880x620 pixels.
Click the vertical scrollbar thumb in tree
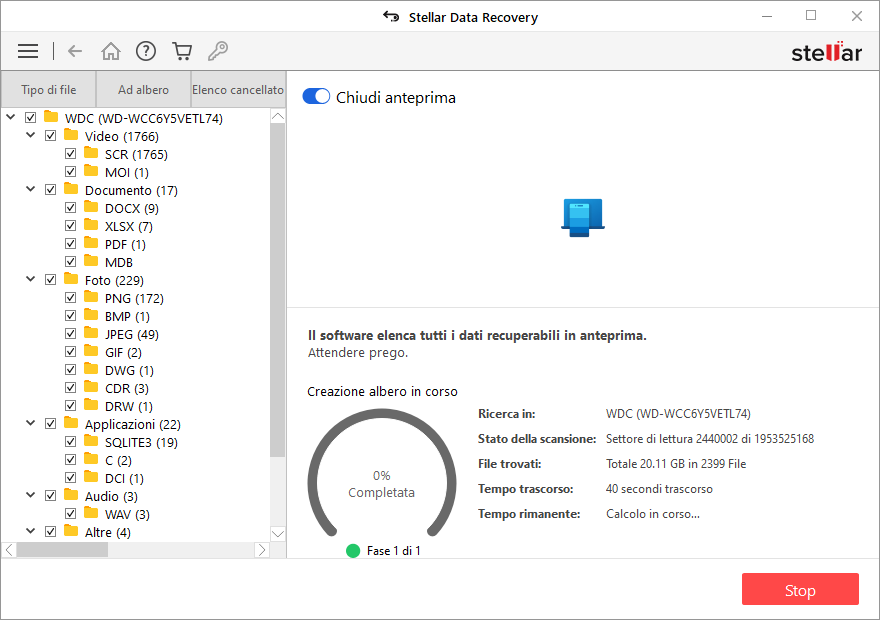pos(278,290)
